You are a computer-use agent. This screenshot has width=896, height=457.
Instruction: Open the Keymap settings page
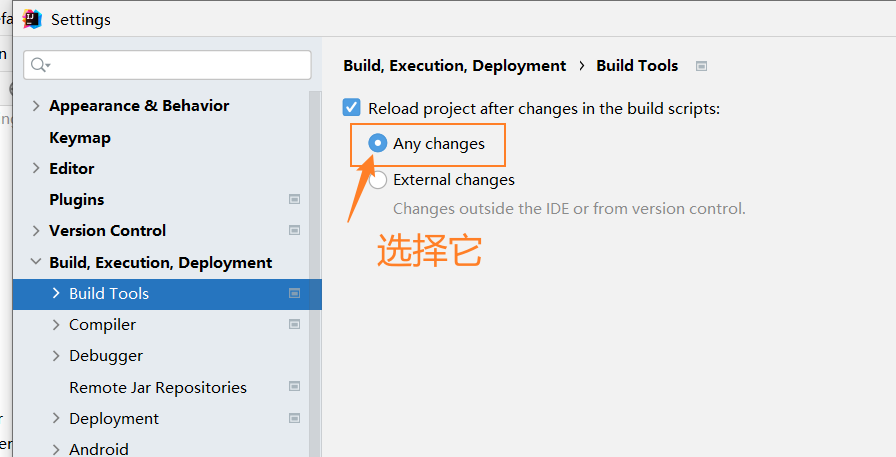click(80, 138)
